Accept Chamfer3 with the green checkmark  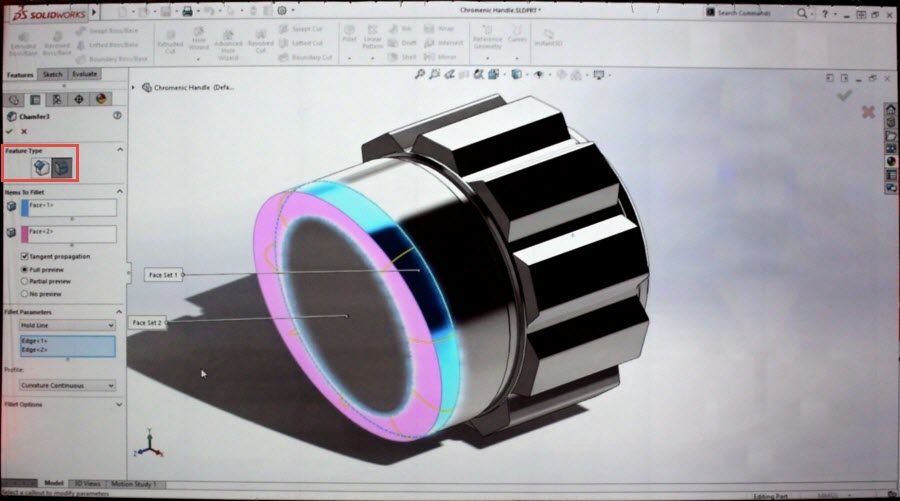pos(9,131)
